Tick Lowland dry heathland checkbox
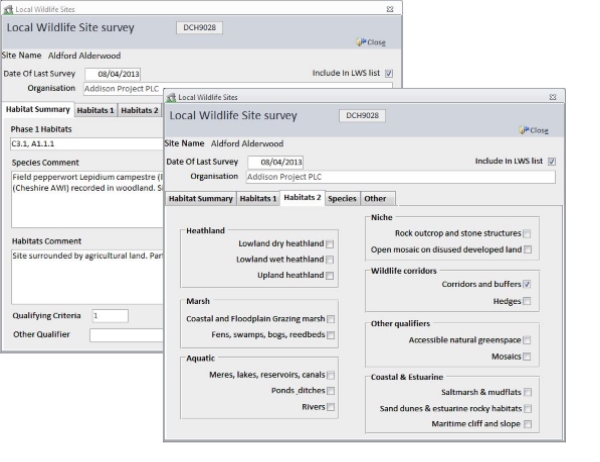Image resolution: width=600 pixels, height=462 pixels. pos(330,244)
